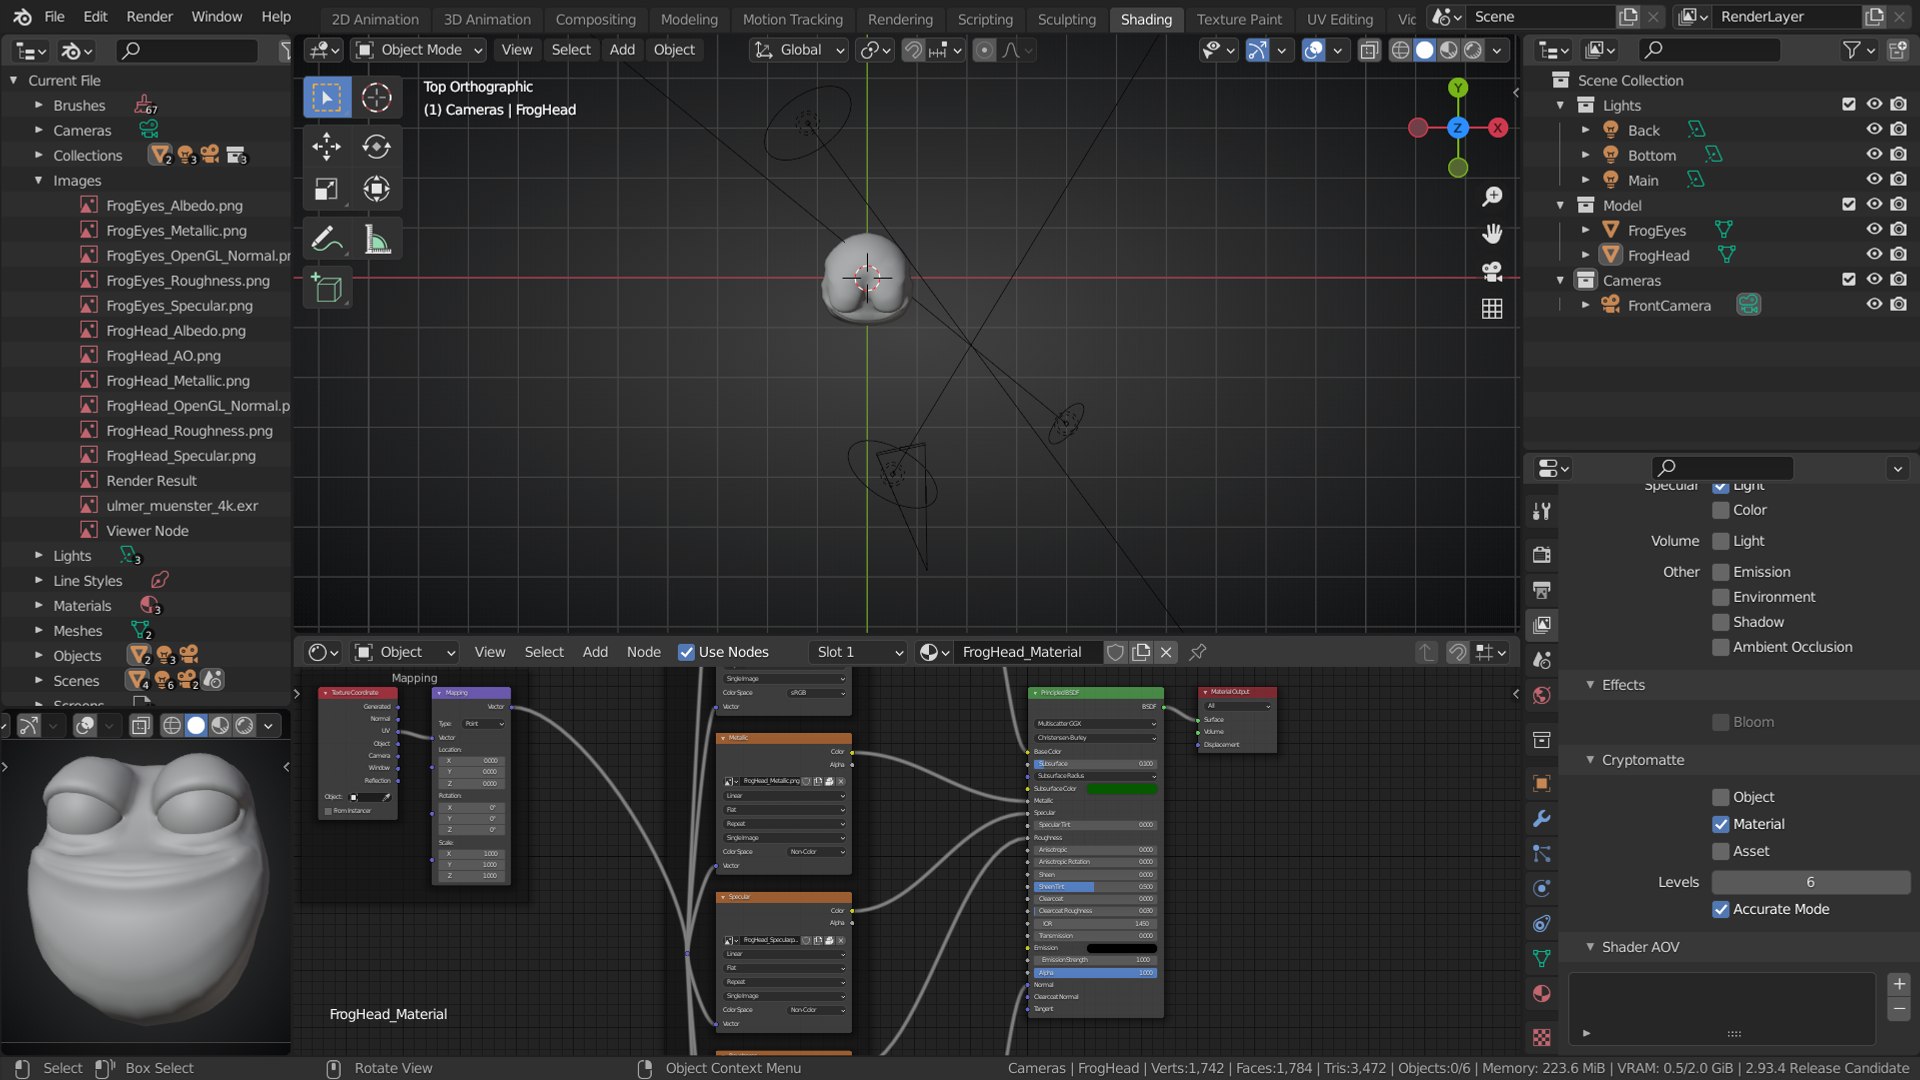Expand the Materials entry in Current File
The image size is (1920, 1080).
tap(39, 606)
